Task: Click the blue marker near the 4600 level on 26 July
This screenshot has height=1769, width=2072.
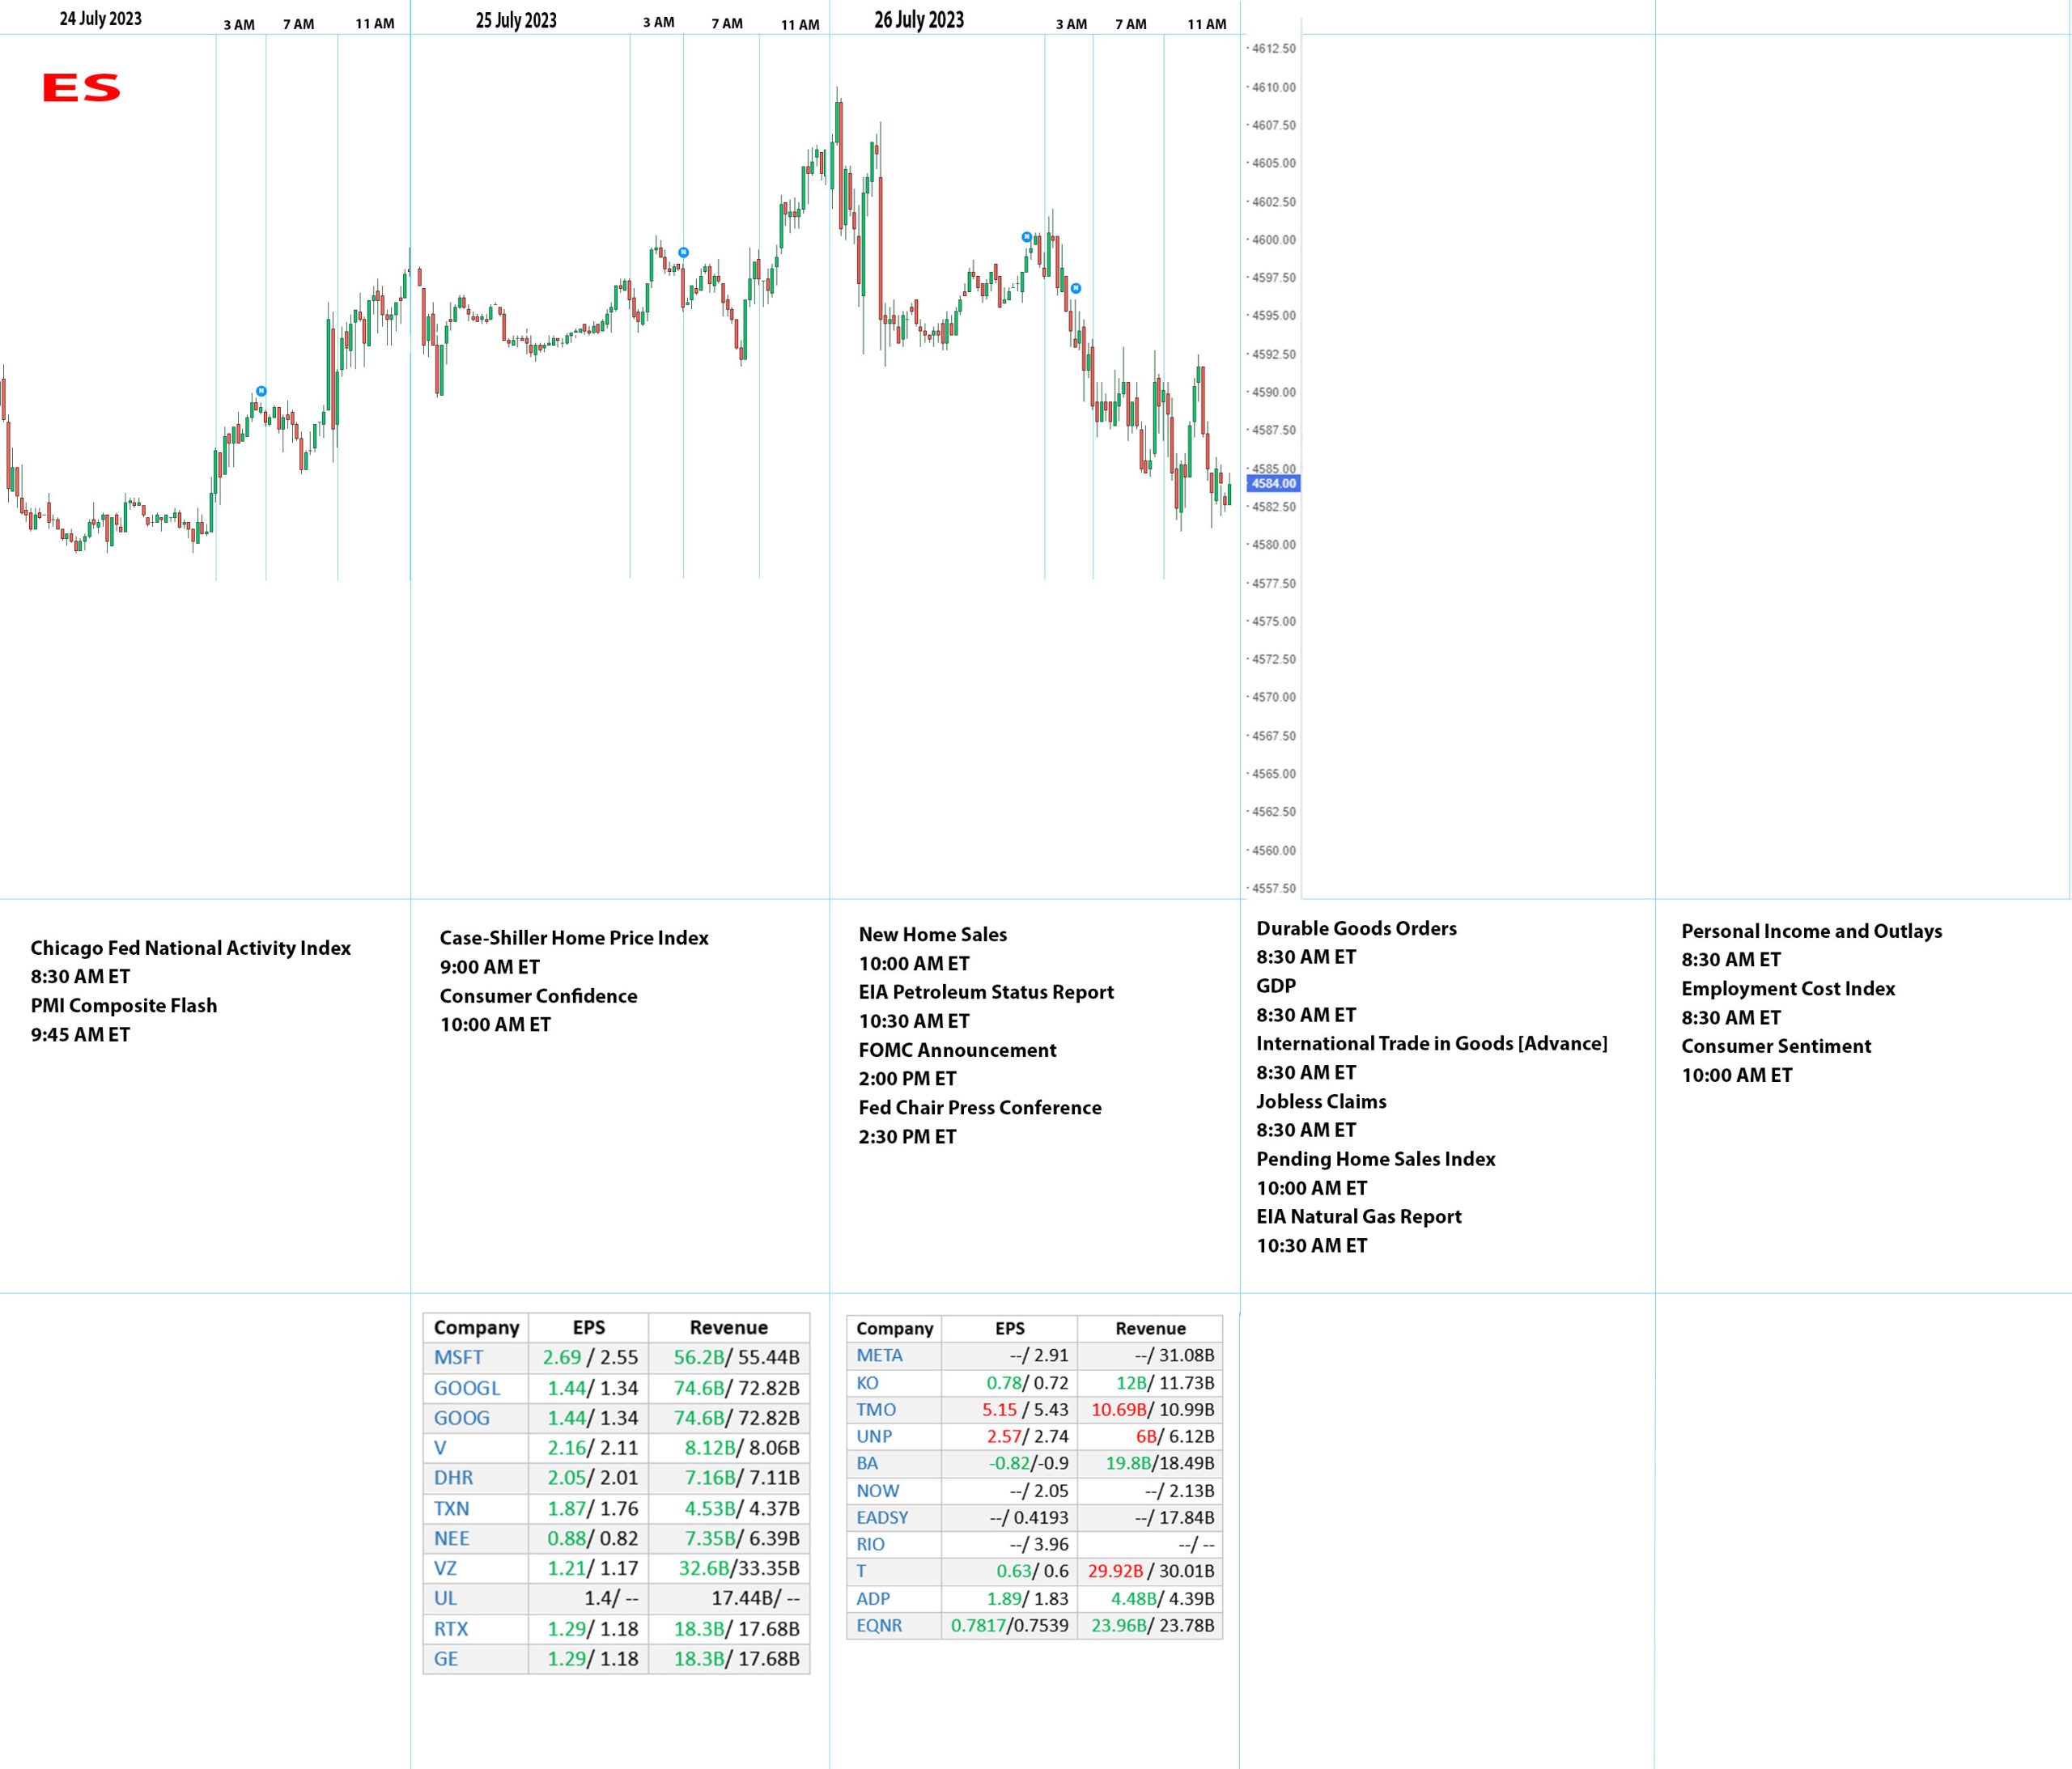Action: (1026, 237)
